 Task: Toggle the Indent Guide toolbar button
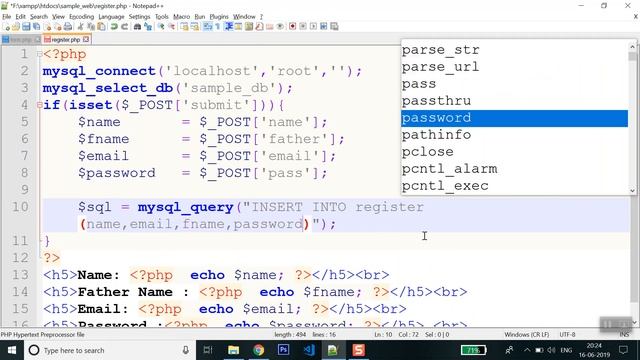click(229, 27)
